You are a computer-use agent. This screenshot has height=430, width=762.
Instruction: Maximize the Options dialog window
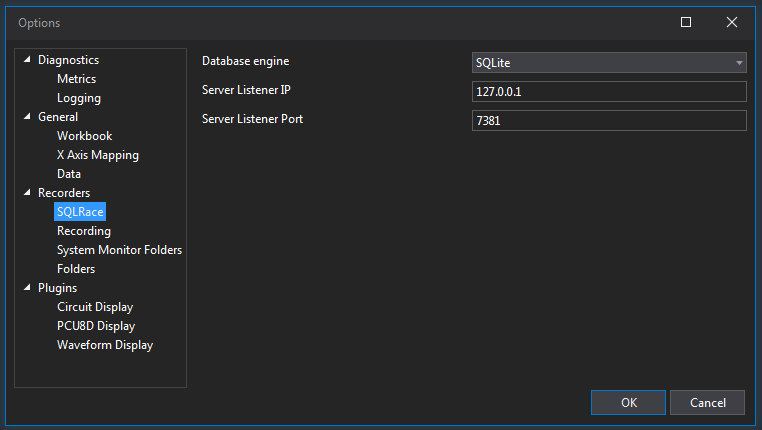pyautogui.click(x=686, y=22)
